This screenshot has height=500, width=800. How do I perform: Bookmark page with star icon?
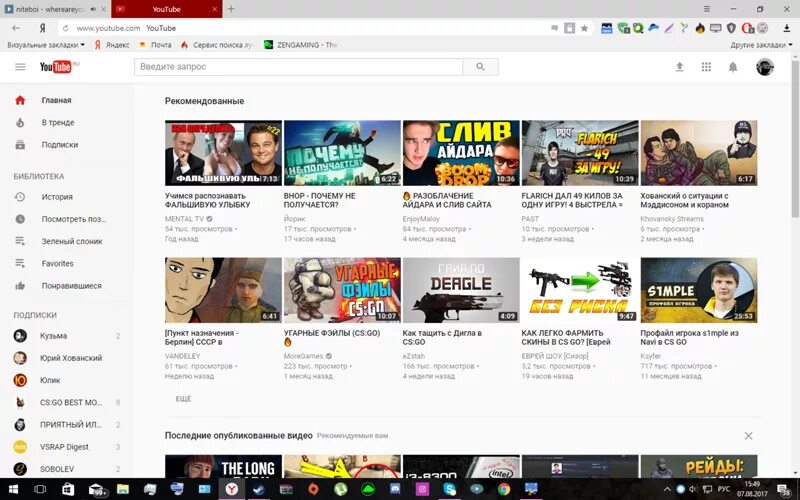[x=584, y=28]
